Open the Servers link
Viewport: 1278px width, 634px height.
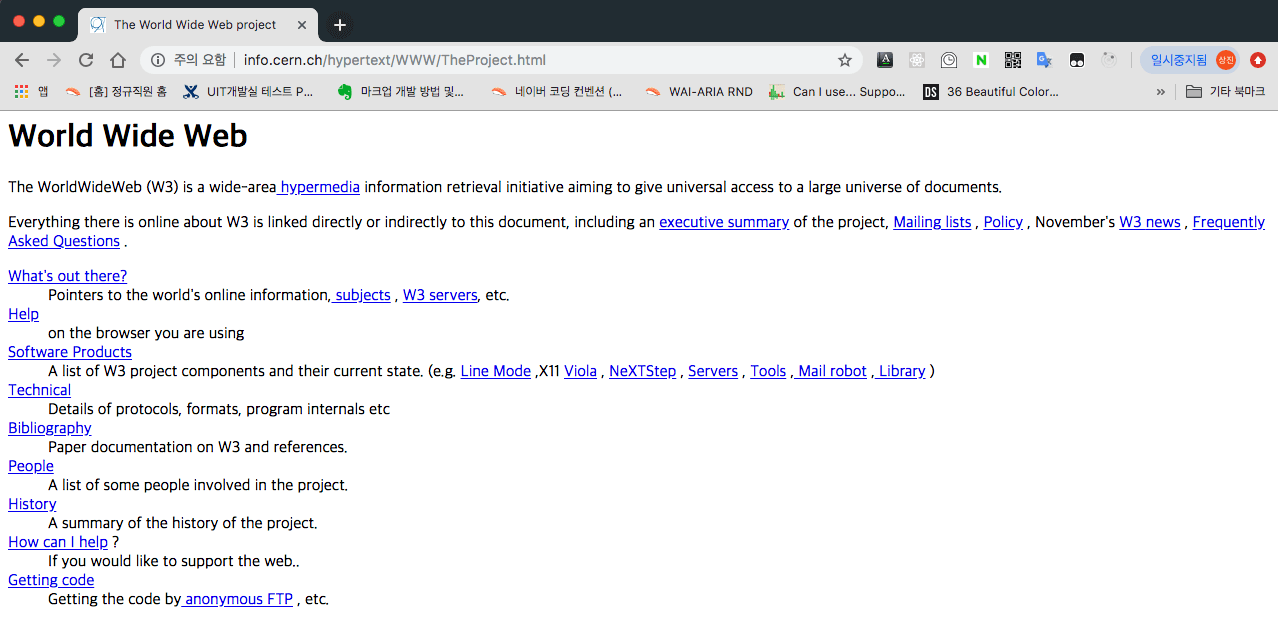pyautogui.click(x=713, y=371)
